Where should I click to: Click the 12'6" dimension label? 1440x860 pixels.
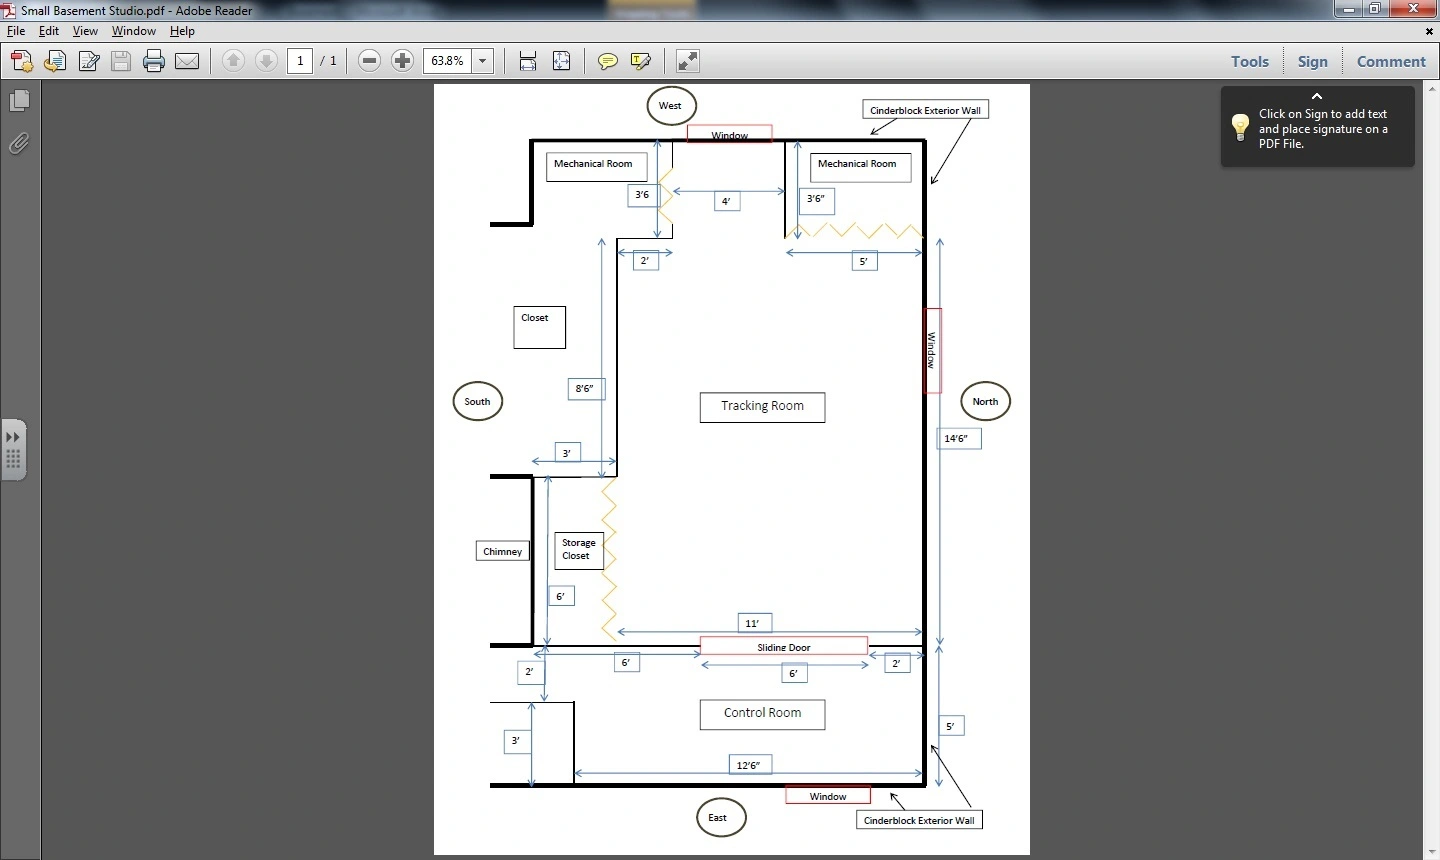748,765
